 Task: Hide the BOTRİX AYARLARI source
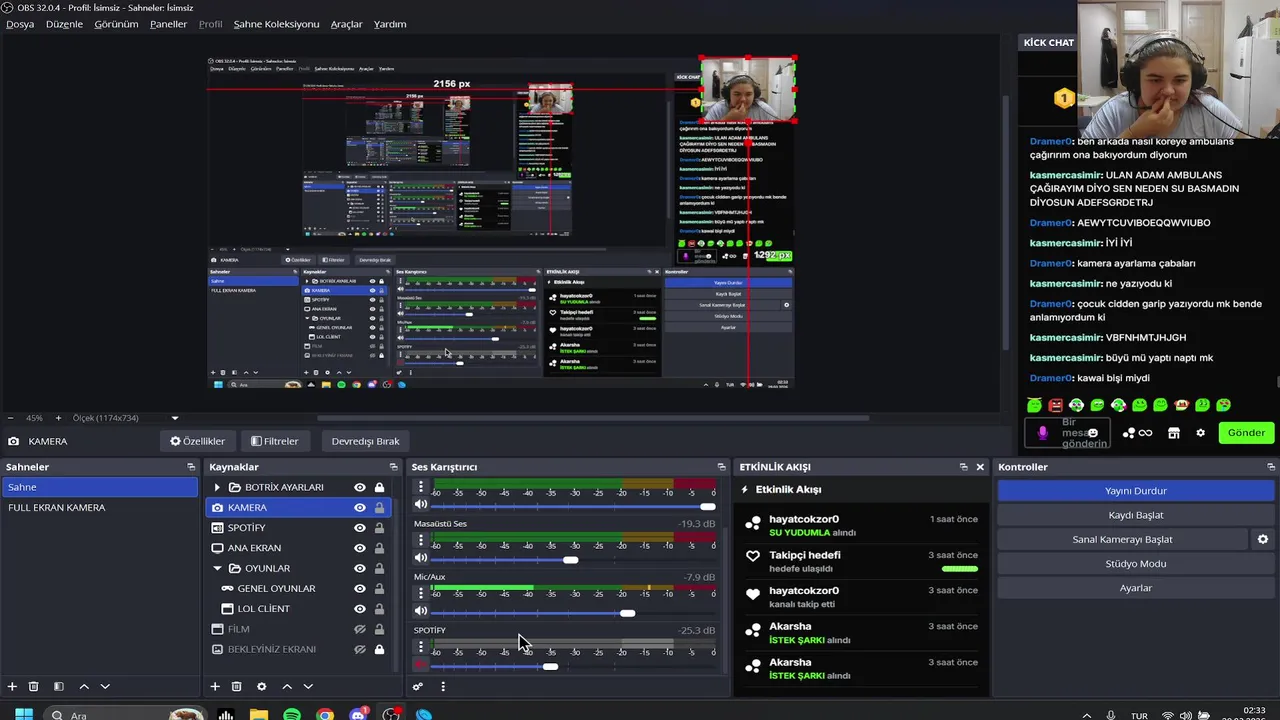360,487
